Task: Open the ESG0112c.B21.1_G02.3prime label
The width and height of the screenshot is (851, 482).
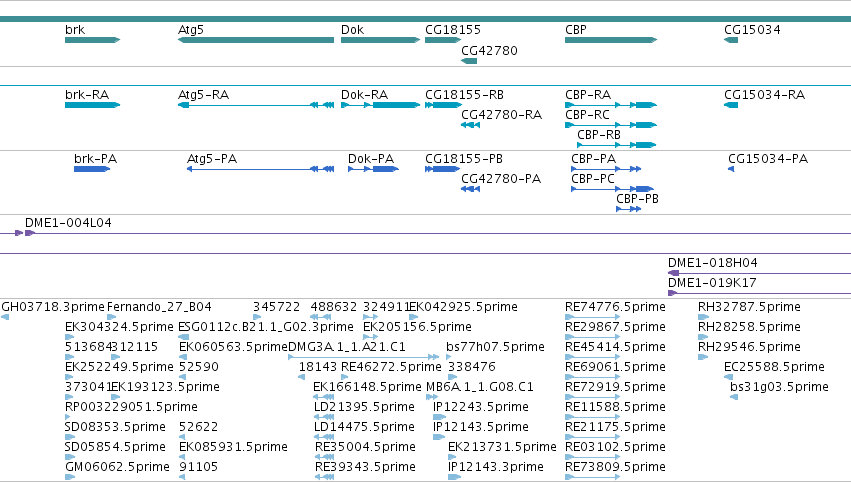Action: (266, 327)
